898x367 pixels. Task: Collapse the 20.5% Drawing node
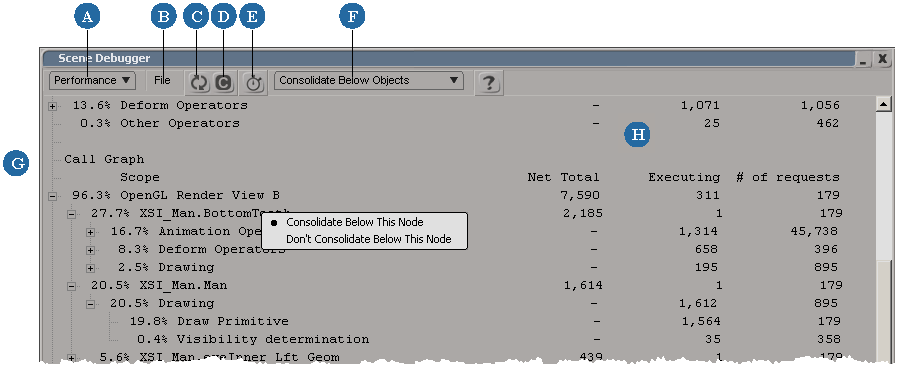tap(90, 304)
